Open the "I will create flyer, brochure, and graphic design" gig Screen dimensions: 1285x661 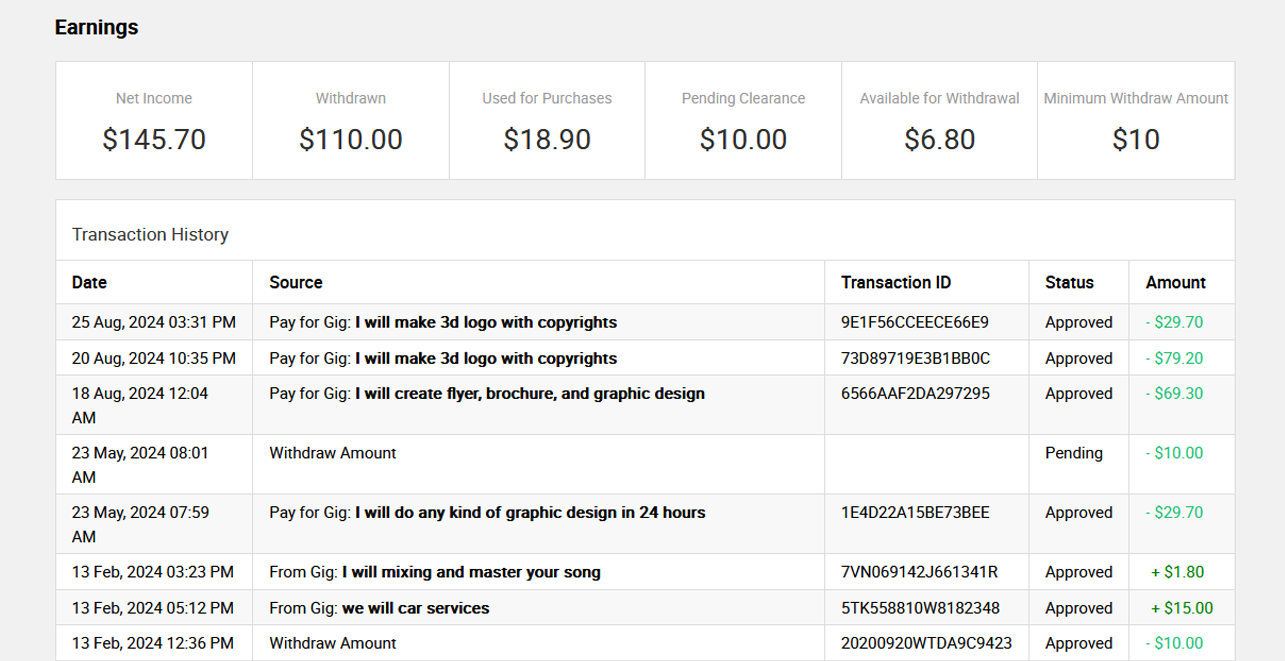click(530, 393)
